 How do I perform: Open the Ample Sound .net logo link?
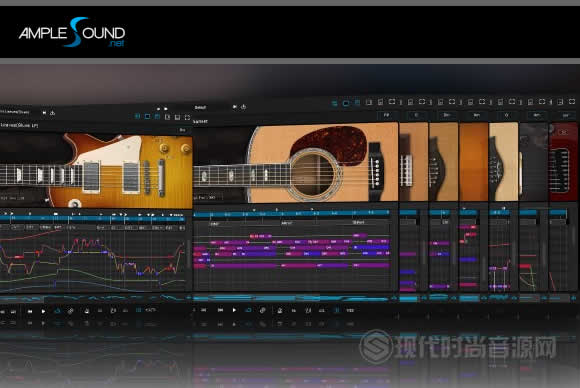click(x=72, y=32)
